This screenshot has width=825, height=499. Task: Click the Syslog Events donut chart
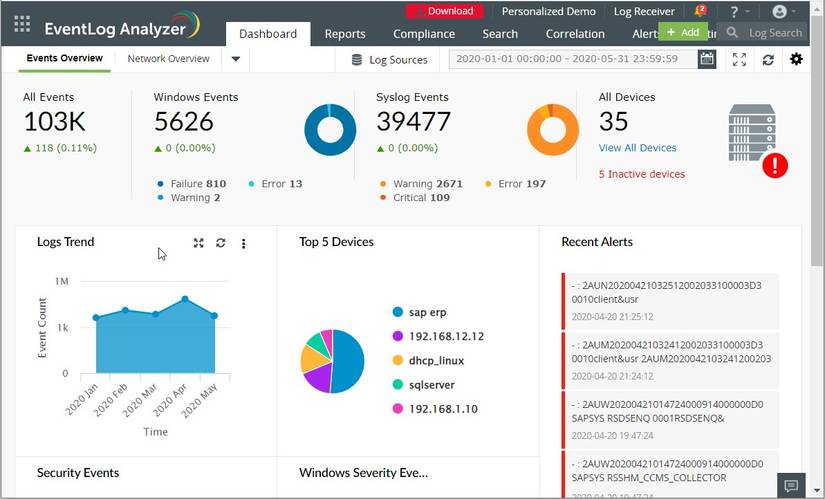pos(552,129)
